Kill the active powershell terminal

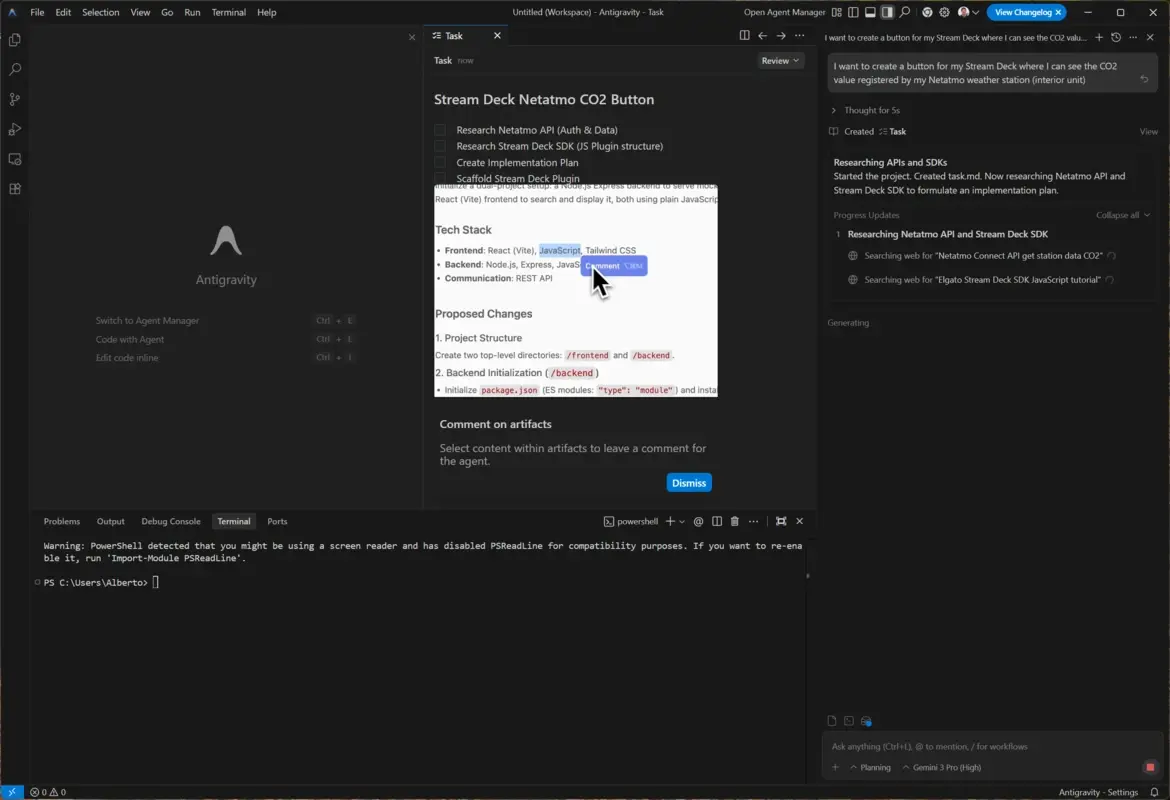point(736,521)
